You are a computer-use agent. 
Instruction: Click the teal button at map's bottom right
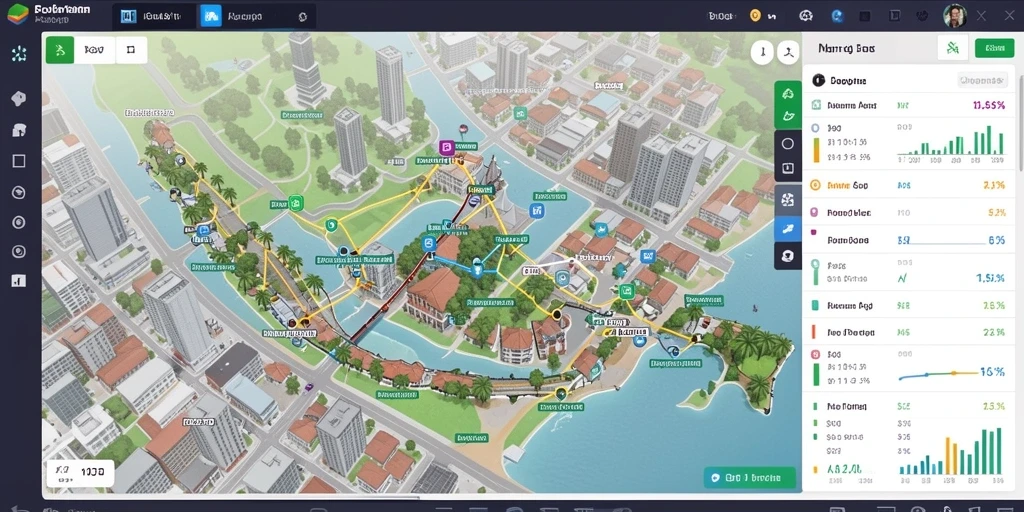[750, 477]
